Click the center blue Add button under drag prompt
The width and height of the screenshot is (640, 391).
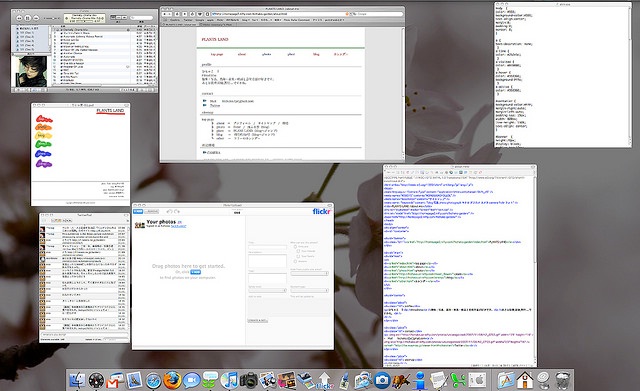[x=196, y=272]
